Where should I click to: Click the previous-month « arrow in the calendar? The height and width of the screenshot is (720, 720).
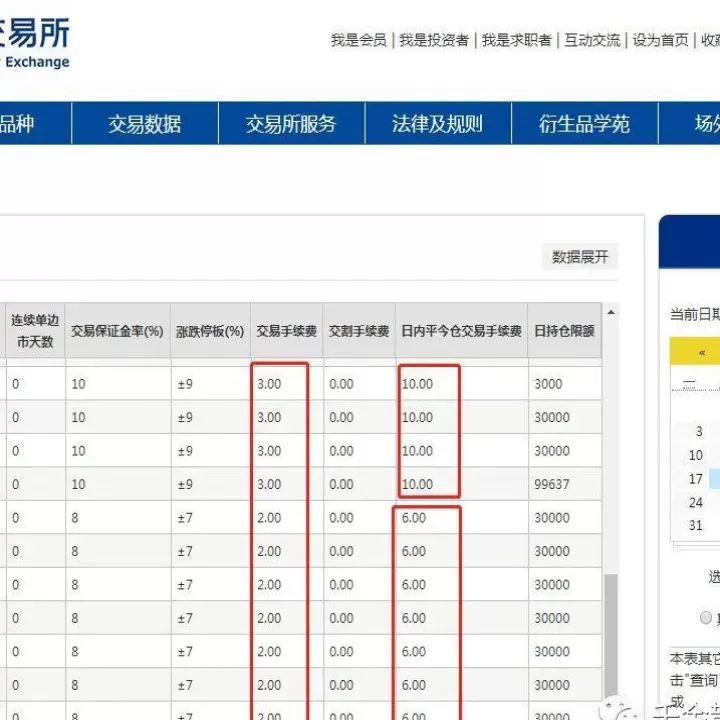click(702, 353)
